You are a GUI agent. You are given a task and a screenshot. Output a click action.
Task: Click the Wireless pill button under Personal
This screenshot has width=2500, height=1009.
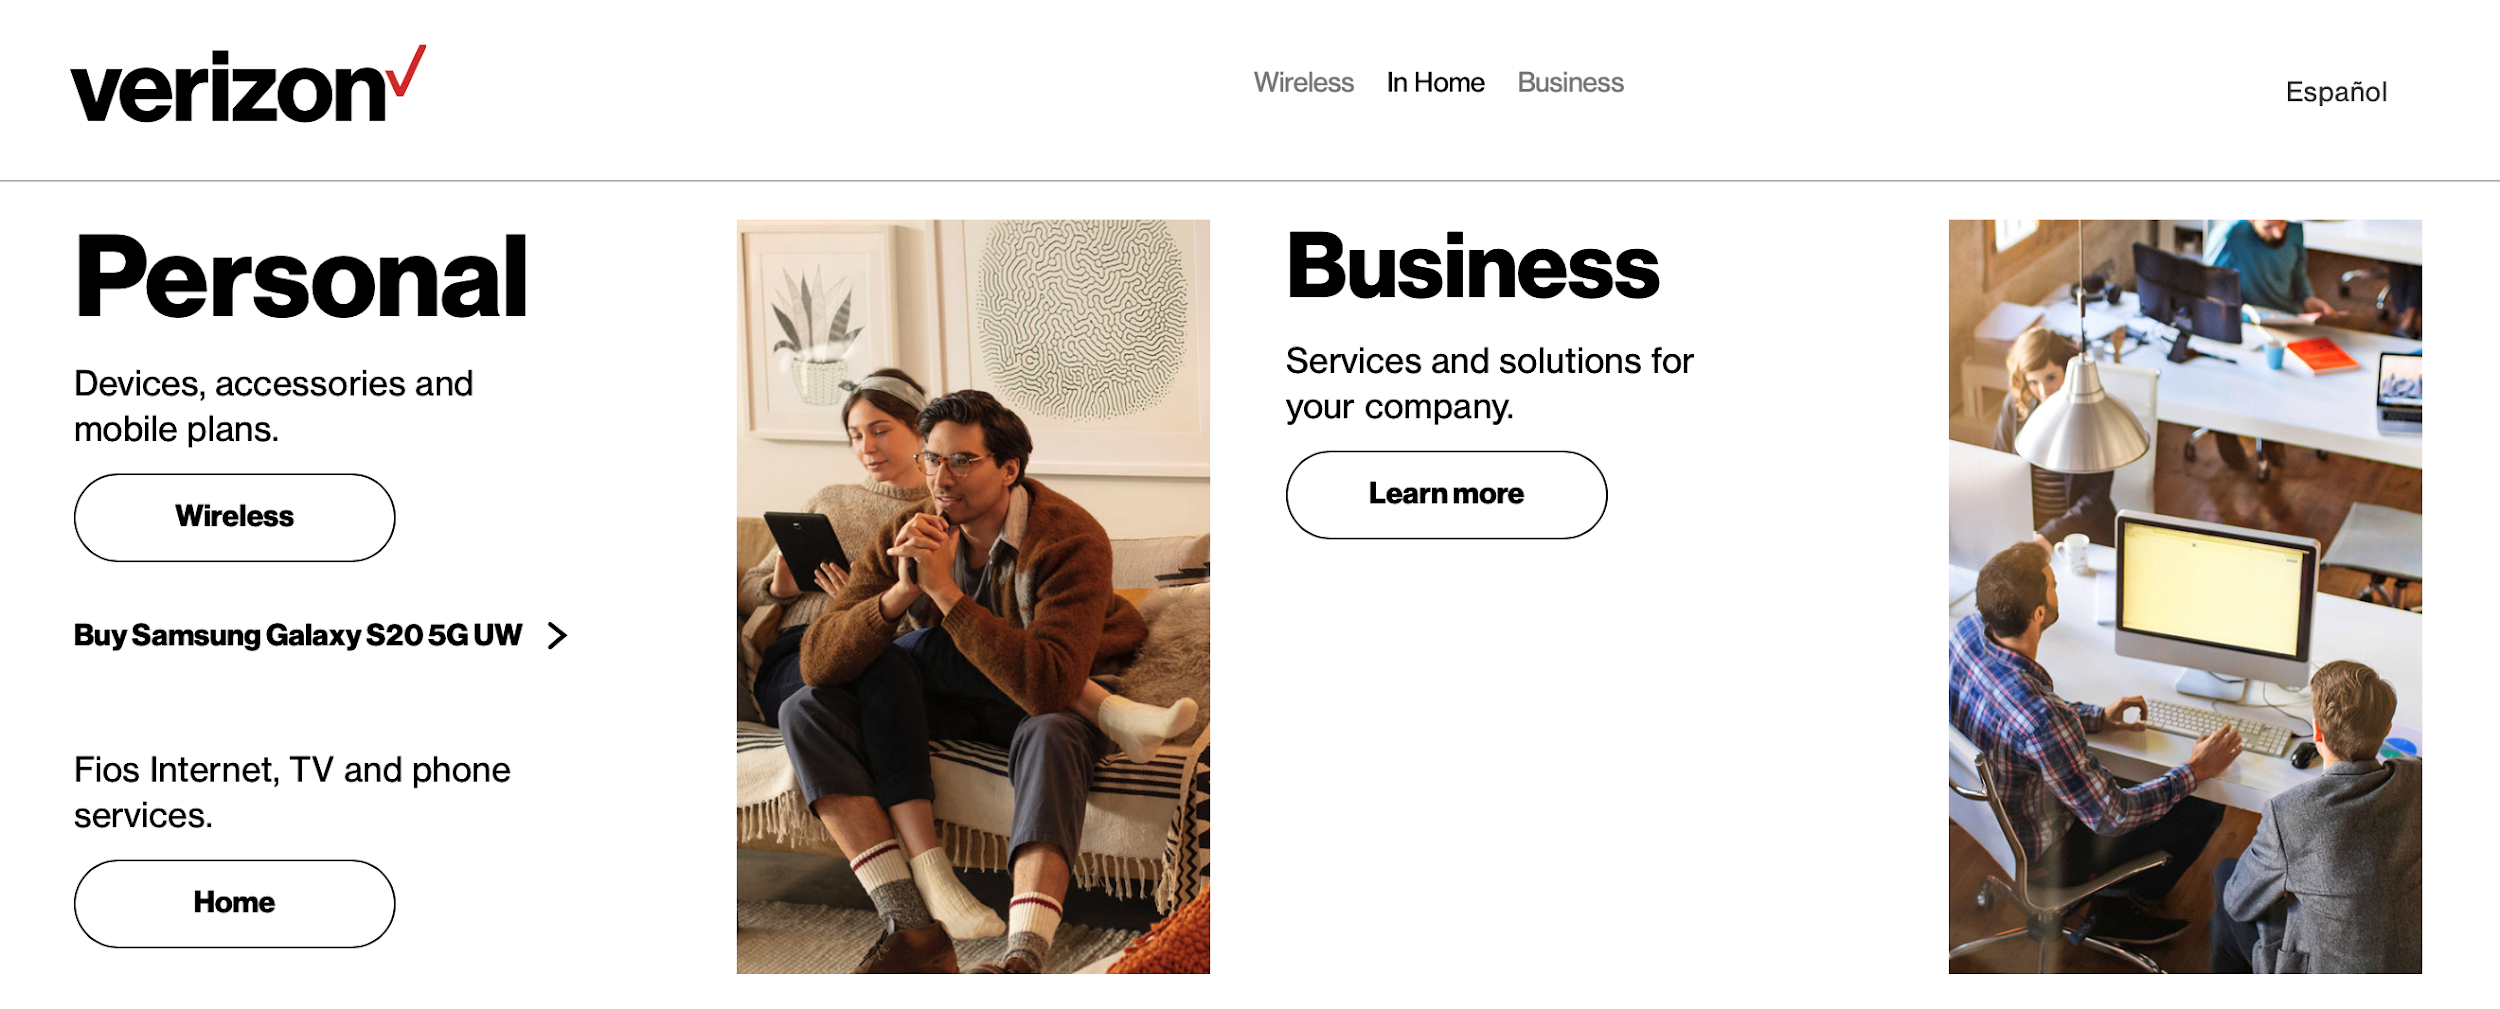tap(235, 517)
